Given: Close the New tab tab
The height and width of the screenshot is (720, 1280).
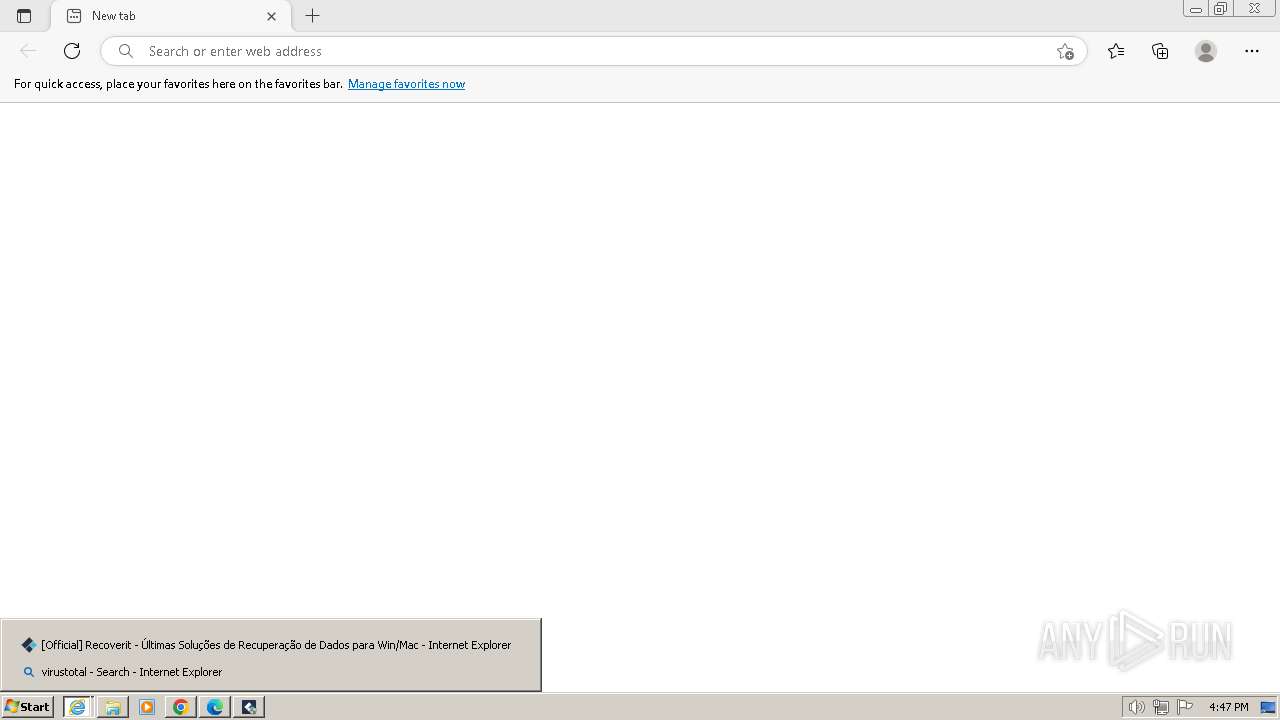Looking at the screenshot, I should tap(271, 16).
